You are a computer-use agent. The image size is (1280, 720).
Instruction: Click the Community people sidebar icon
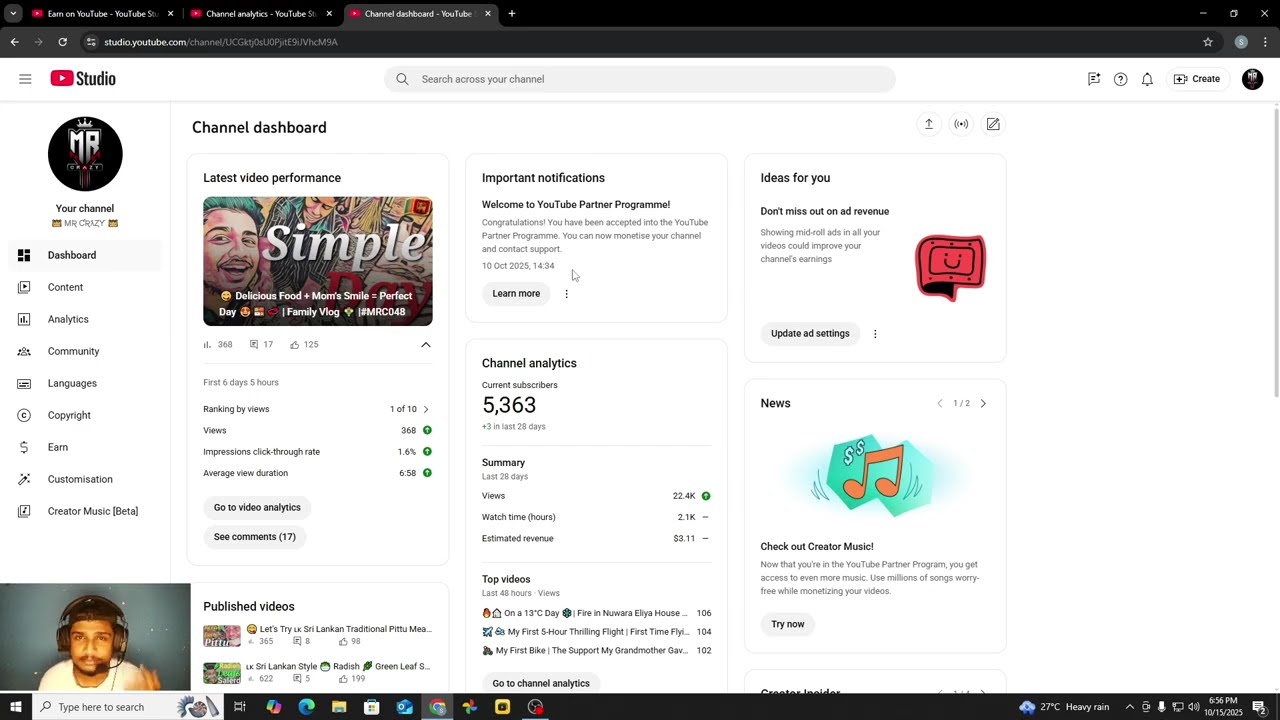[24, 351]
